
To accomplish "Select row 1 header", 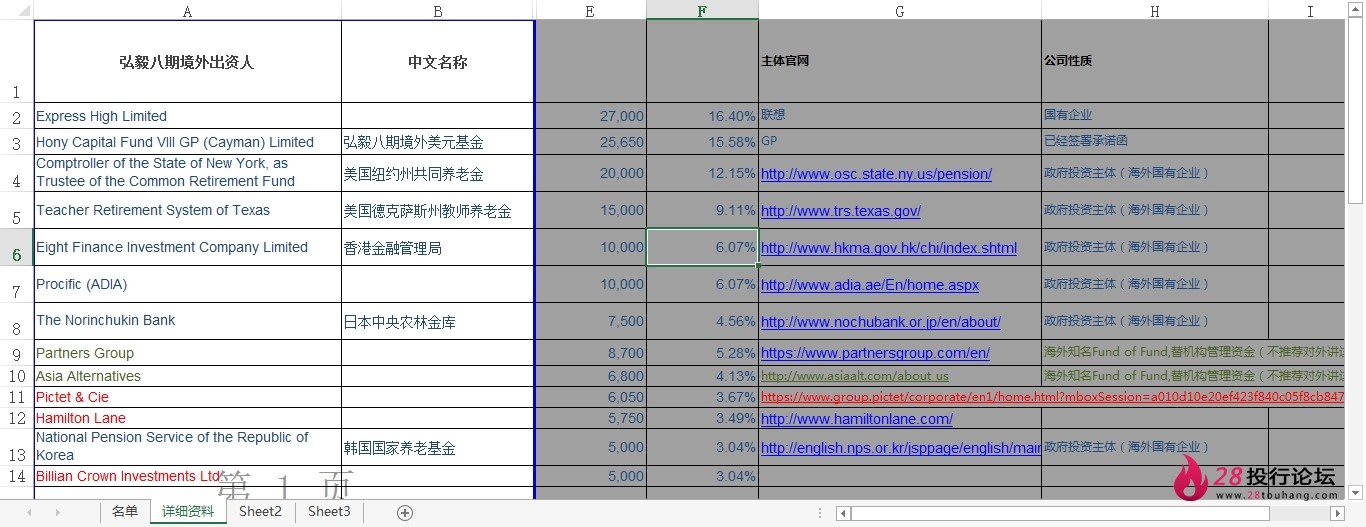I will tap(17, 61).
